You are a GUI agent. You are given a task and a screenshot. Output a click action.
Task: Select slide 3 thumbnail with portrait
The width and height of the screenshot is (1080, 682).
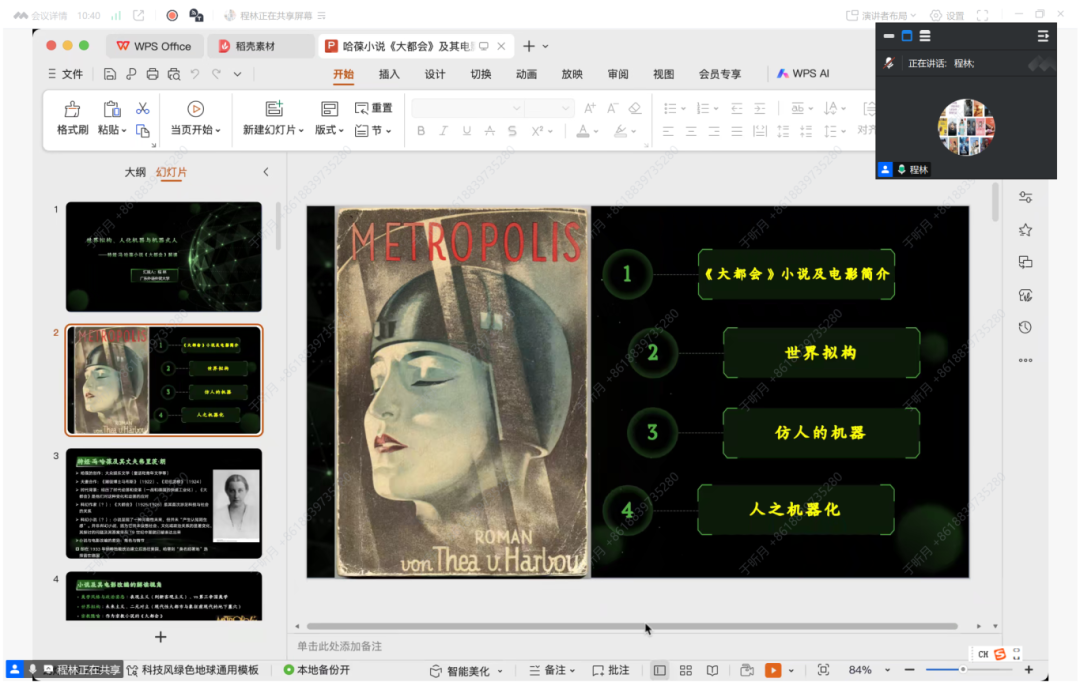pyautogui.click(x=164, y=503)
